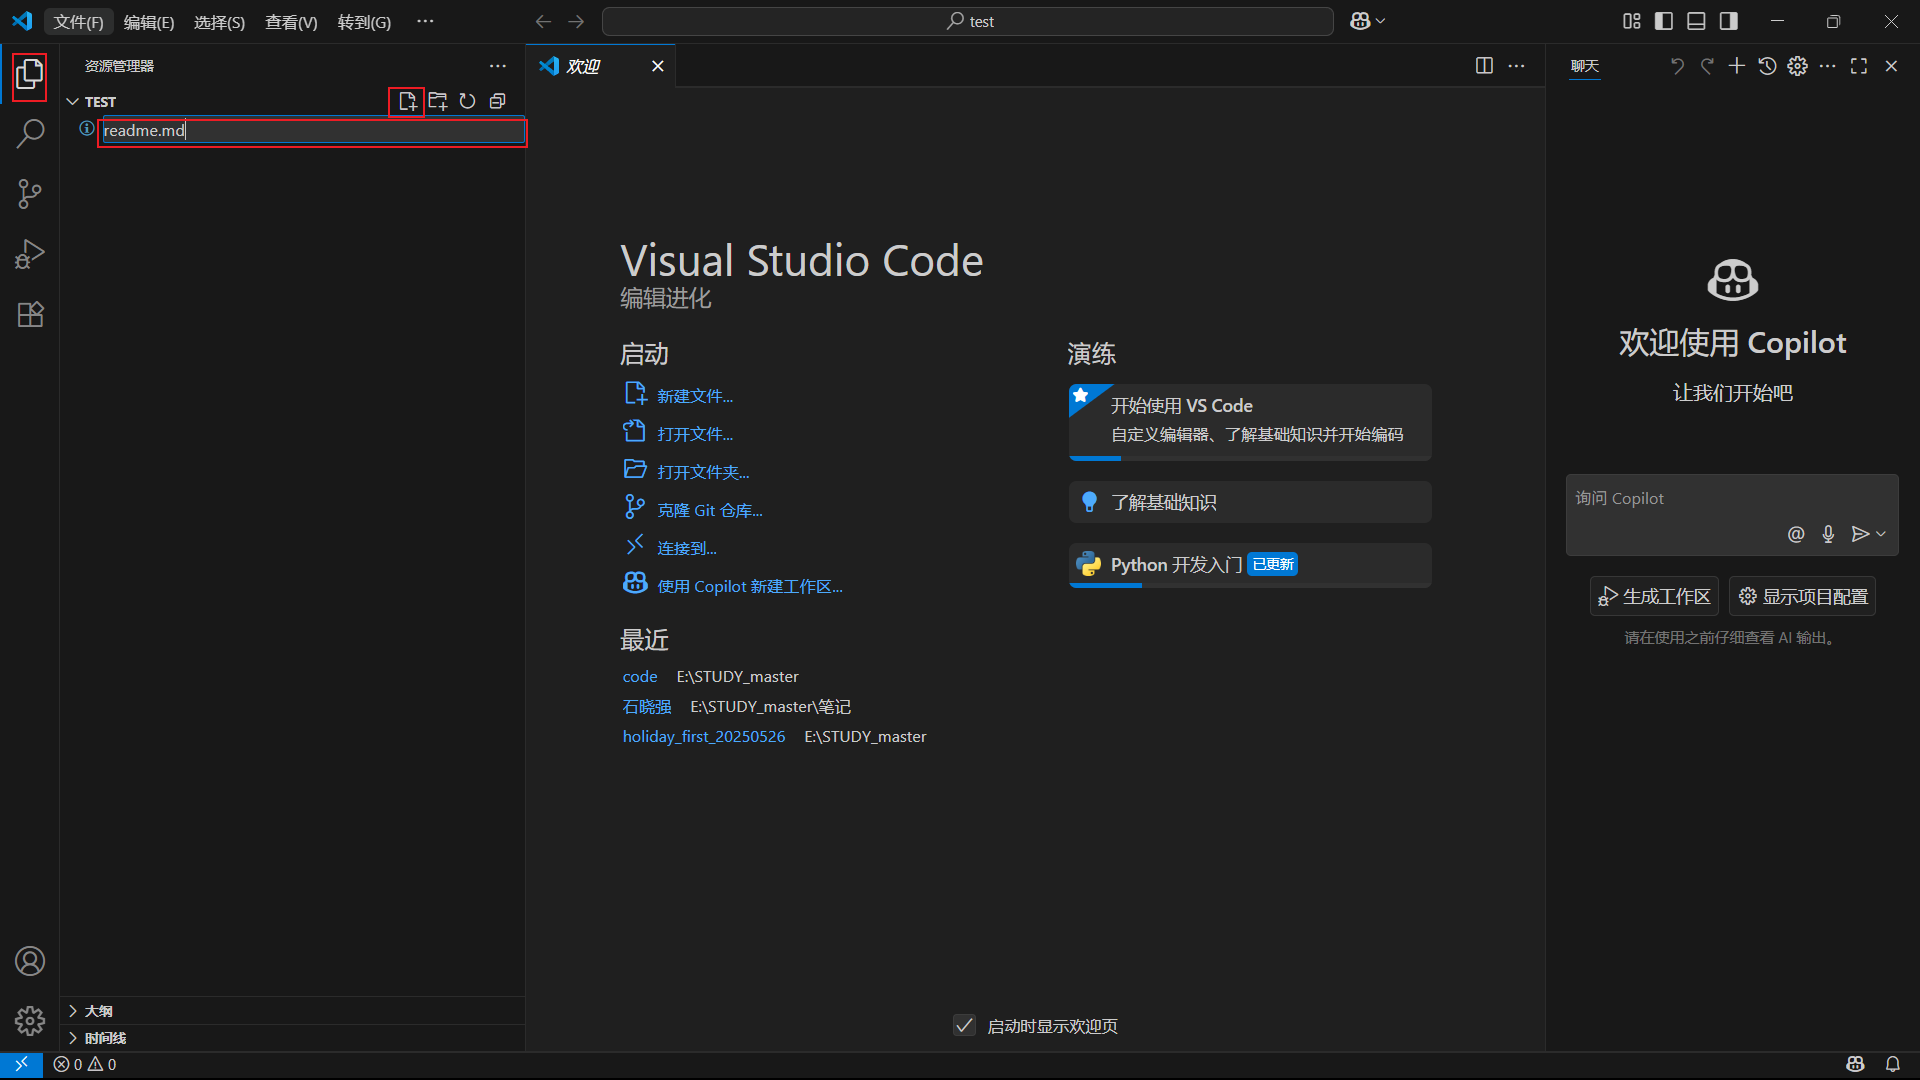
Task: Show chat history in Copilot panel
Action: point(1767,66)
